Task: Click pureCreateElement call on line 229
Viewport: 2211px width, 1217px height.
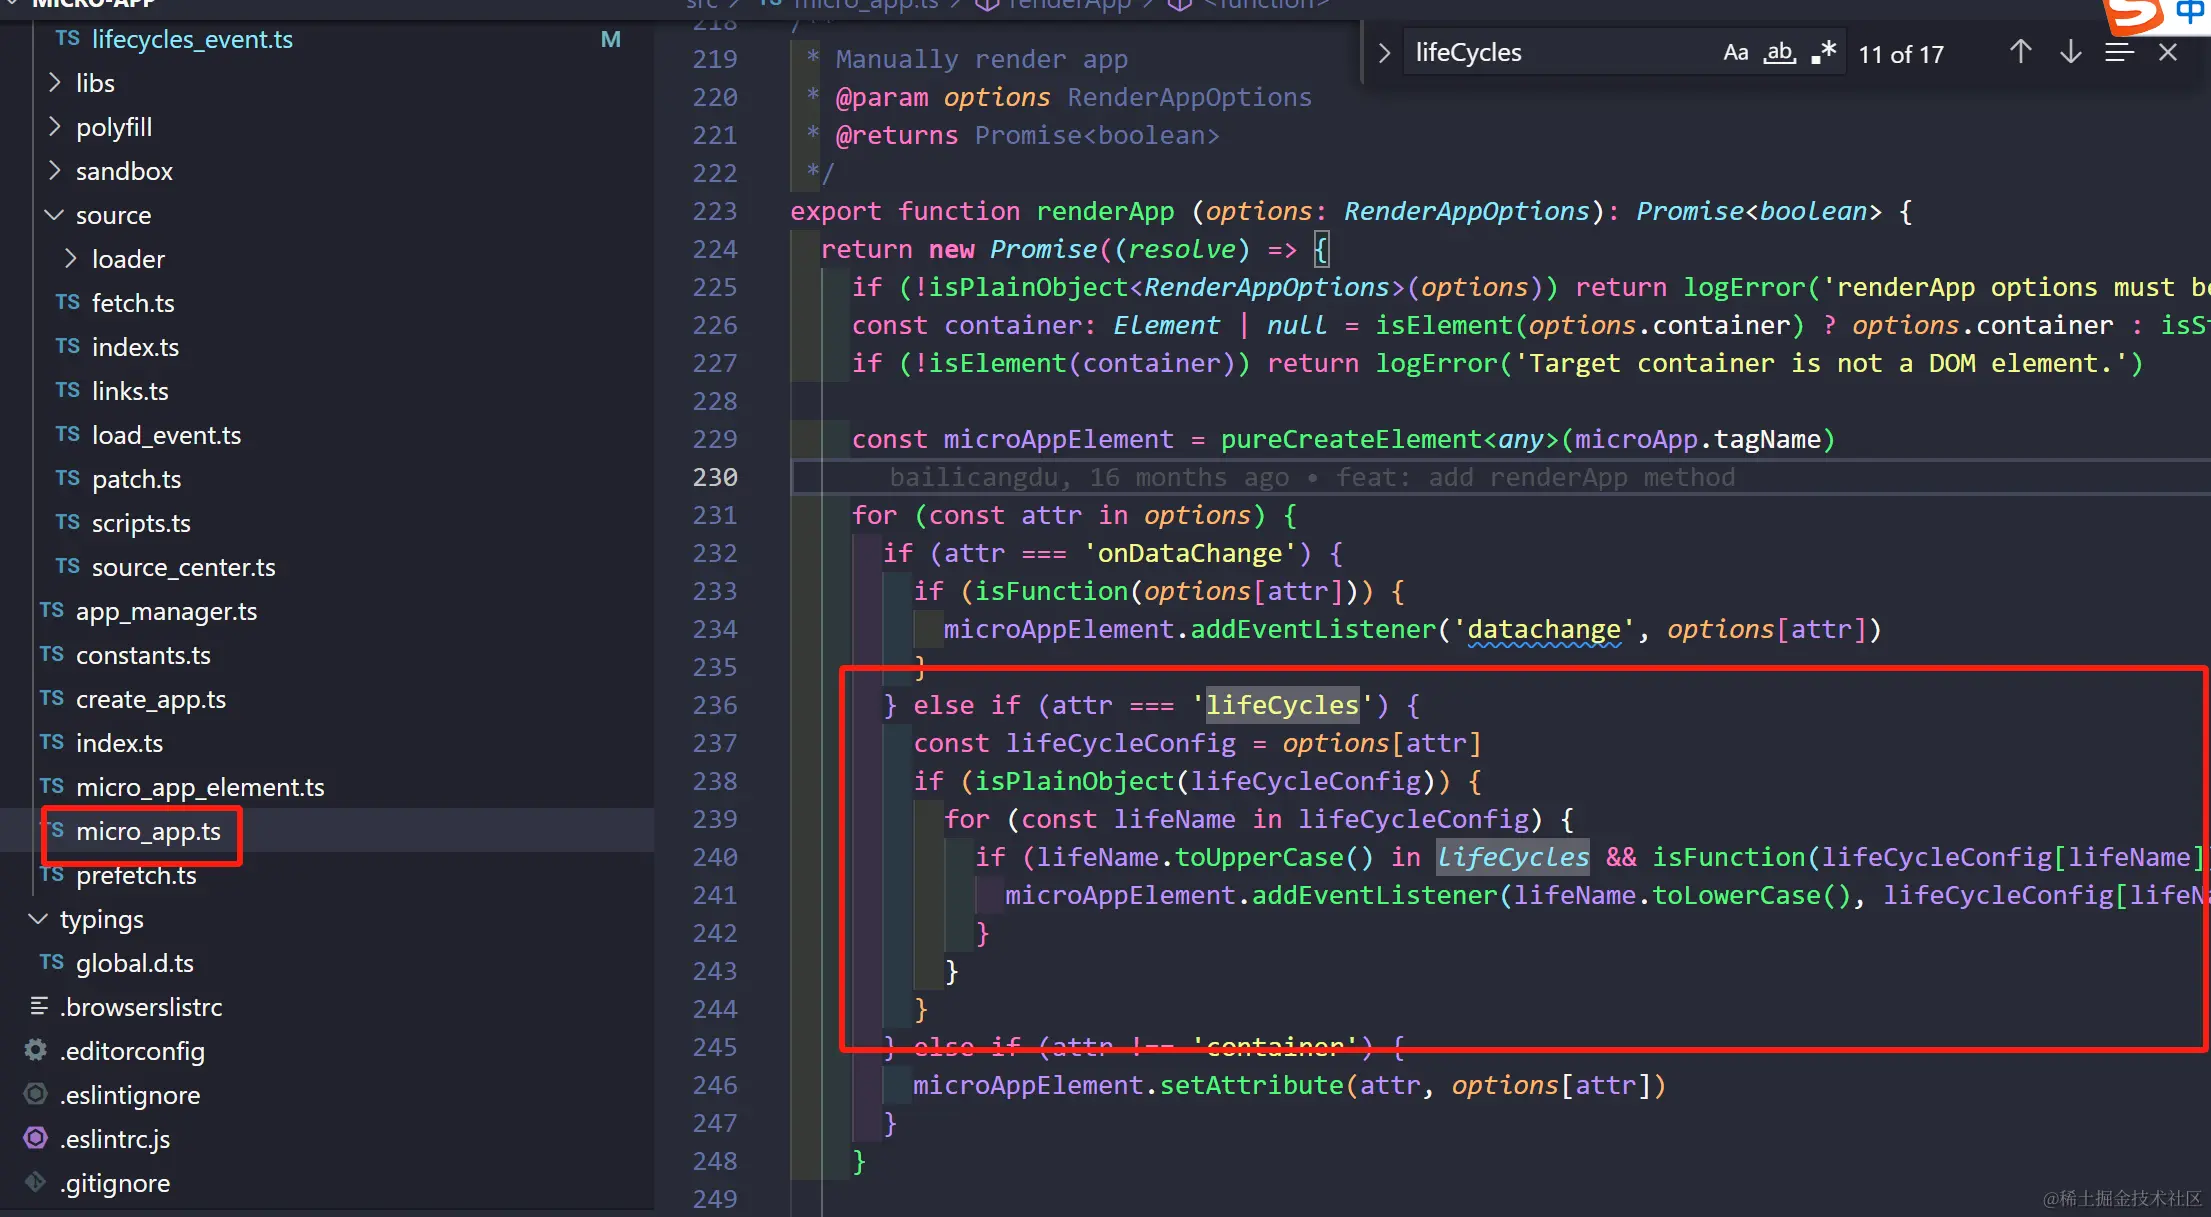Action: pyautogui.click(x=1351, y=439)
